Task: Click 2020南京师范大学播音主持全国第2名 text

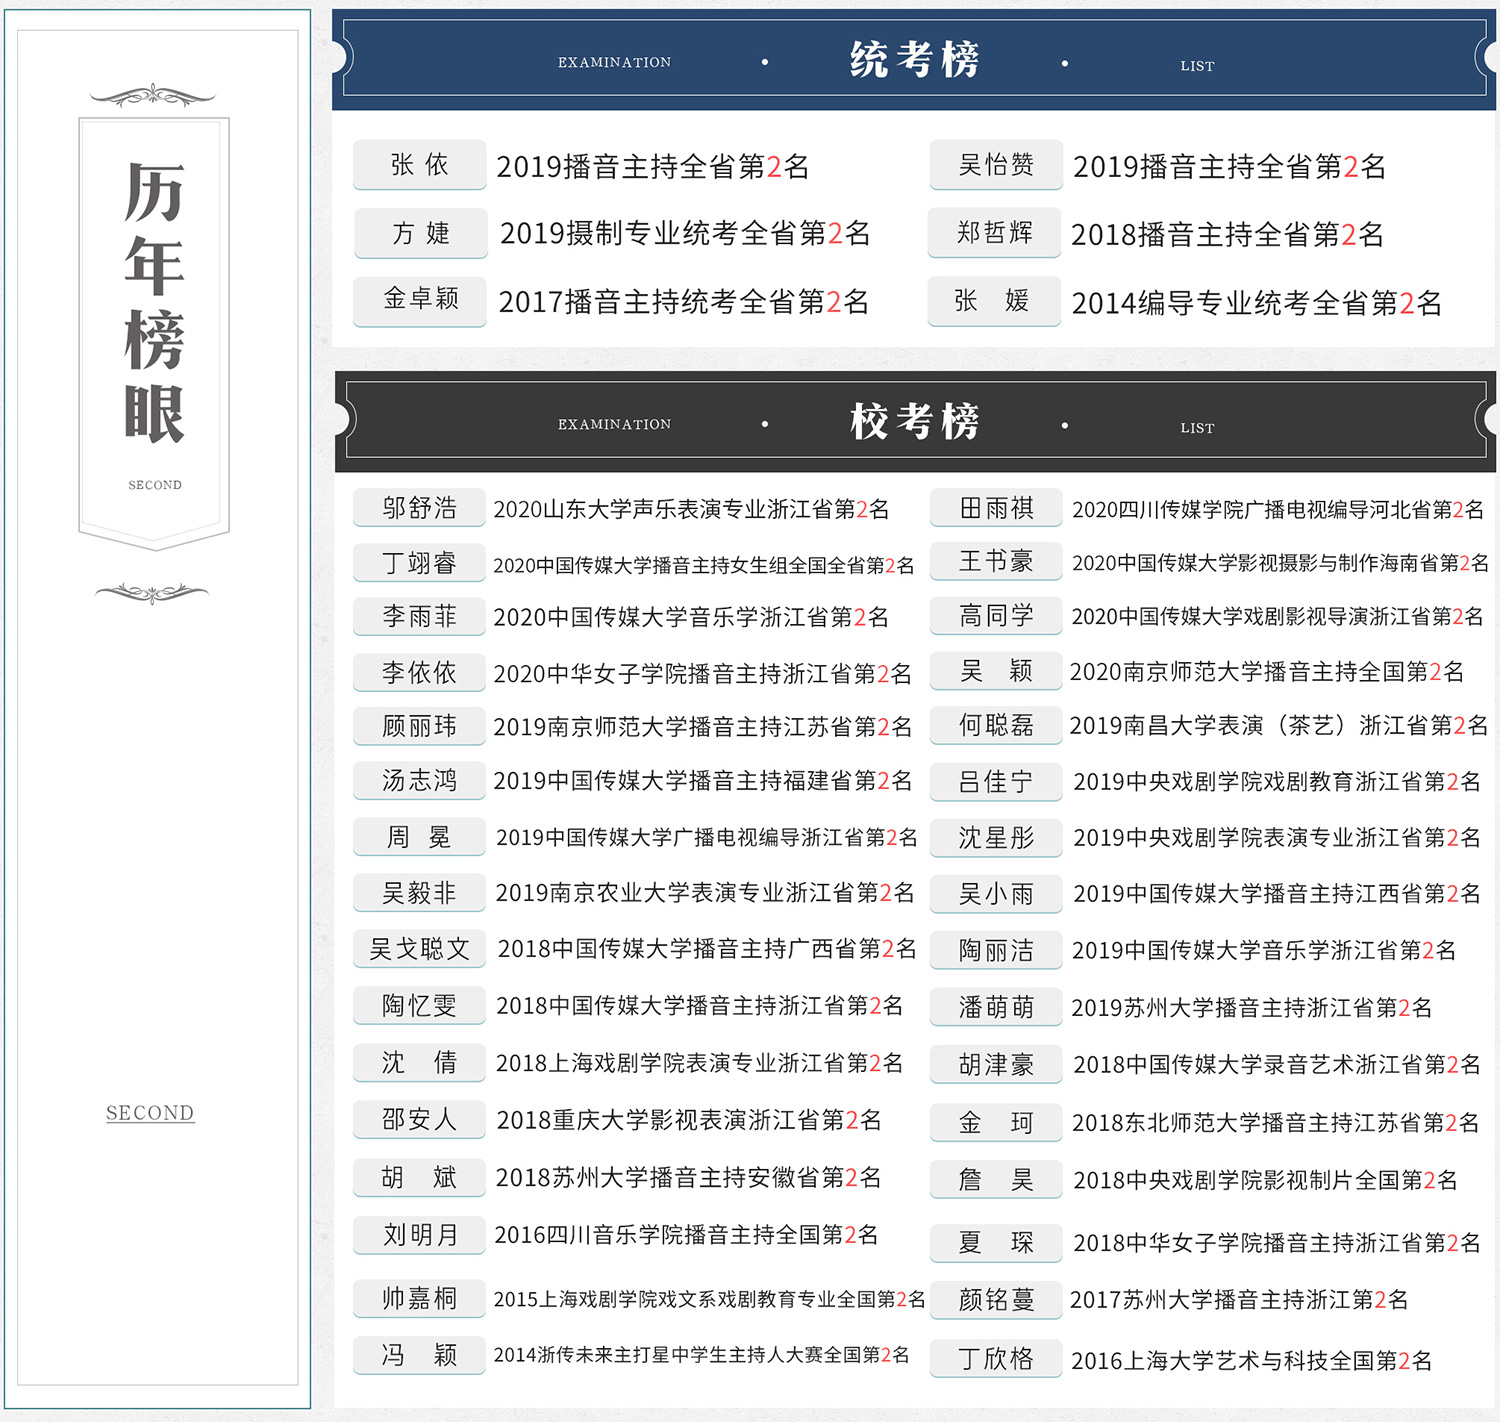Action: click(1267, 672)
